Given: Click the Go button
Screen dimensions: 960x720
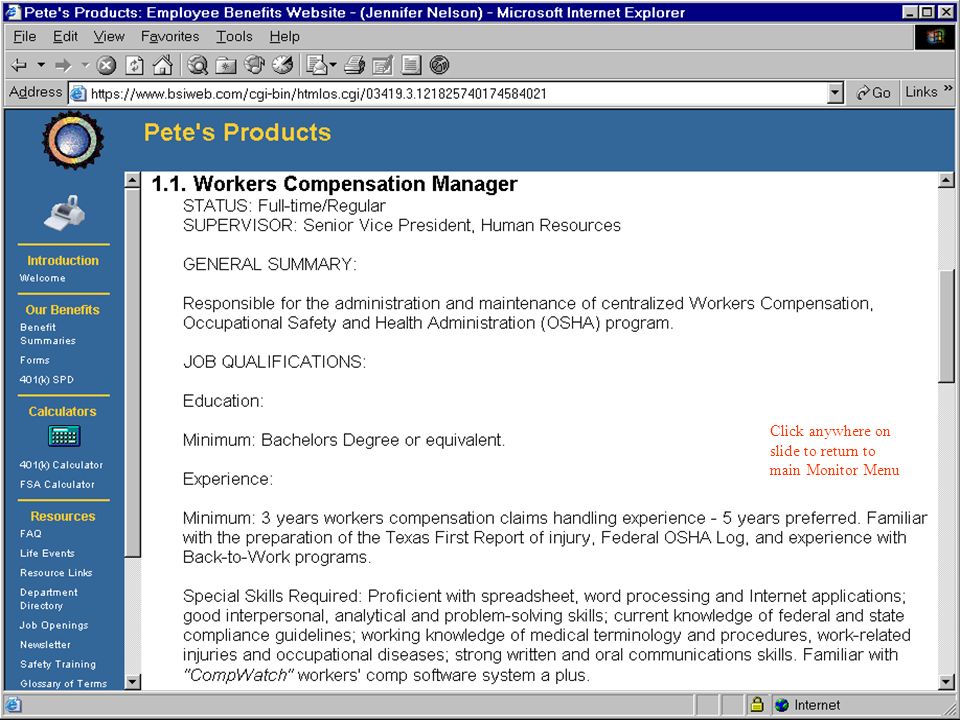Looking at the screenshot, I should 874,93.
